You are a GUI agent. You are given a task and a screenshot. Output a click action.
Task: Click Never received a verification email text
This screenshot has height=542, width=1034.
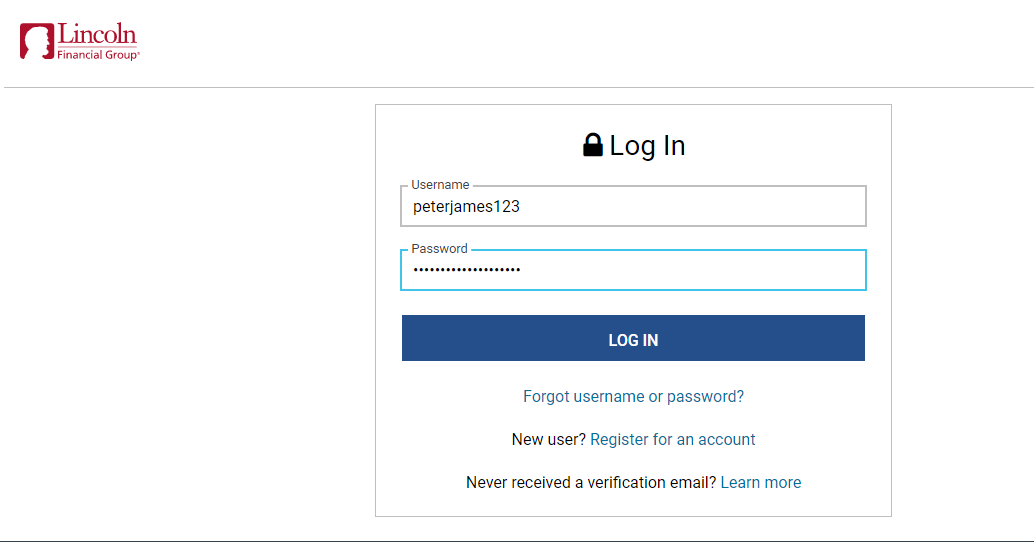click(x=590, y=483)
